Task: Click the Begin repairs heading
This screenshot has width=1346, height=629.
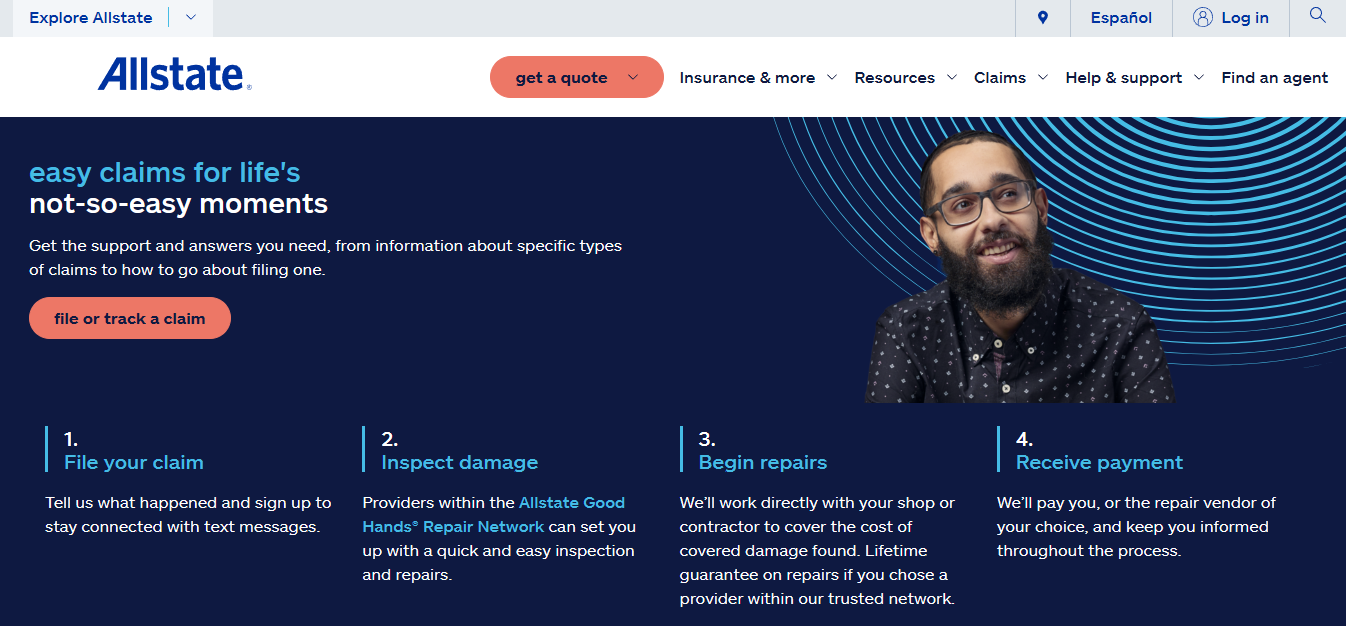Action: click(x=762, y=462)
